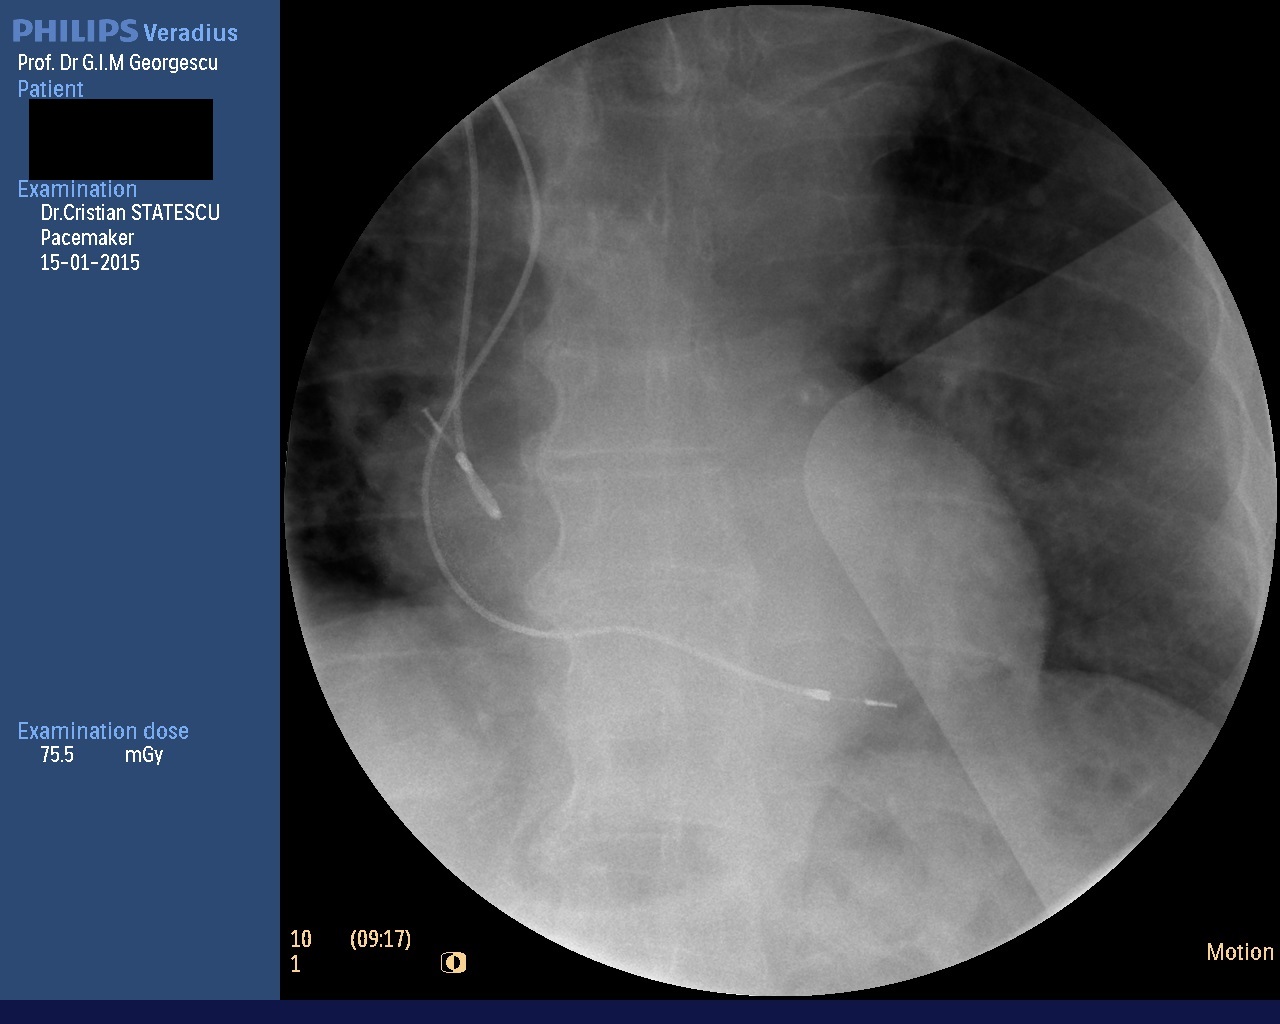Click the contrast half-circle icon
The width and height of the screenshot is (1280, 1024).
453,963
